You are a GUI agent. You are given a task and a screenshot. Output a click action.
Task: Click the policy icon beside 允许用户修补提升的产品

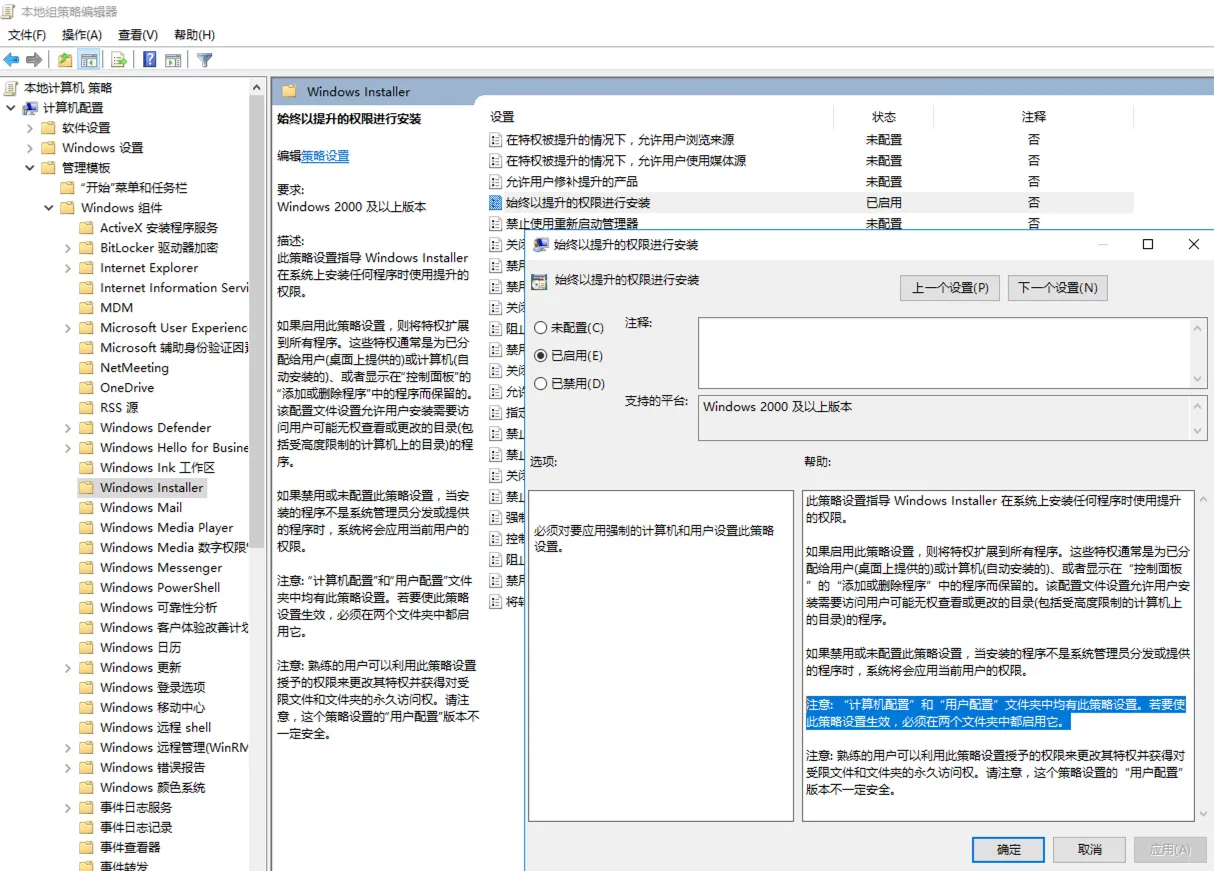pos(495,182)
